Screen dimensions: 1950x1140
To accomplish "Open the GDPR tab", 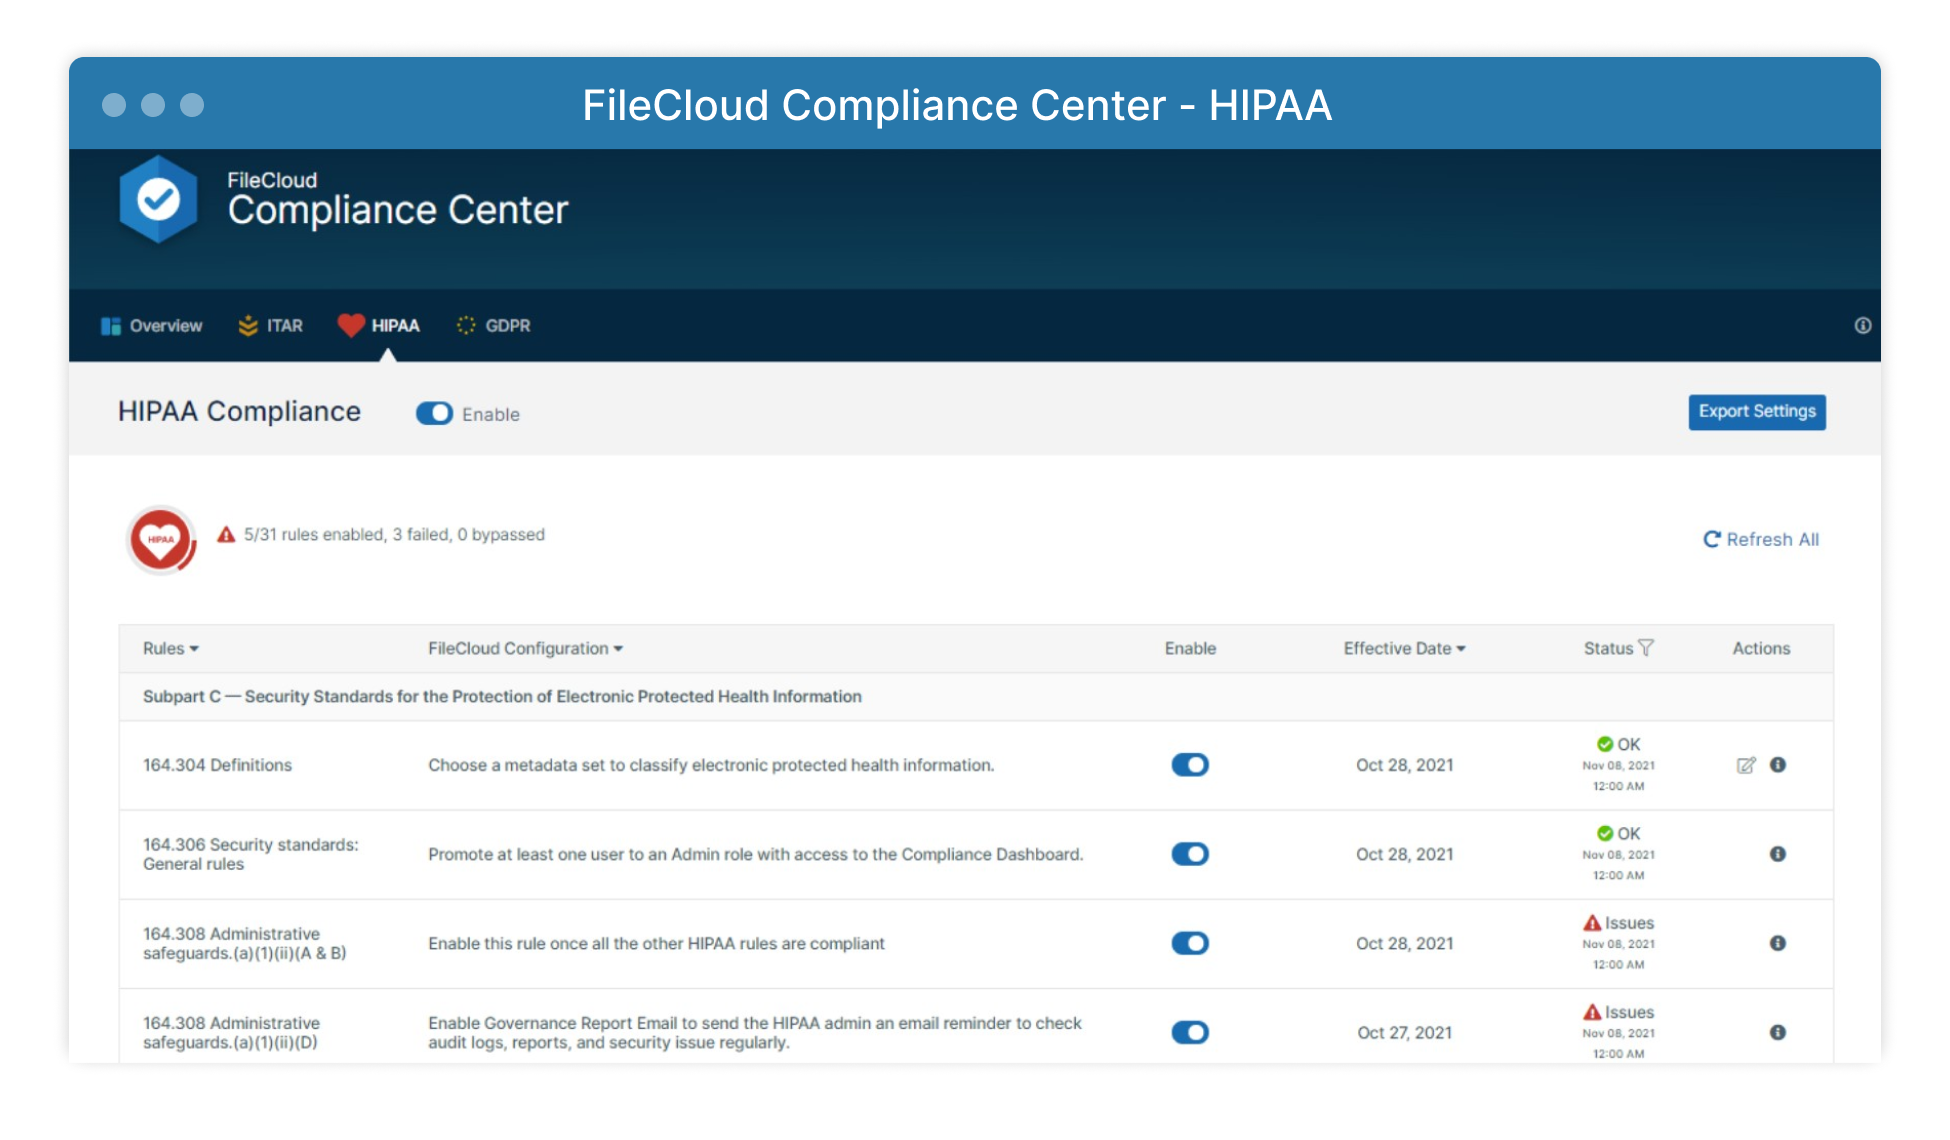I will (x=494, y=326).
